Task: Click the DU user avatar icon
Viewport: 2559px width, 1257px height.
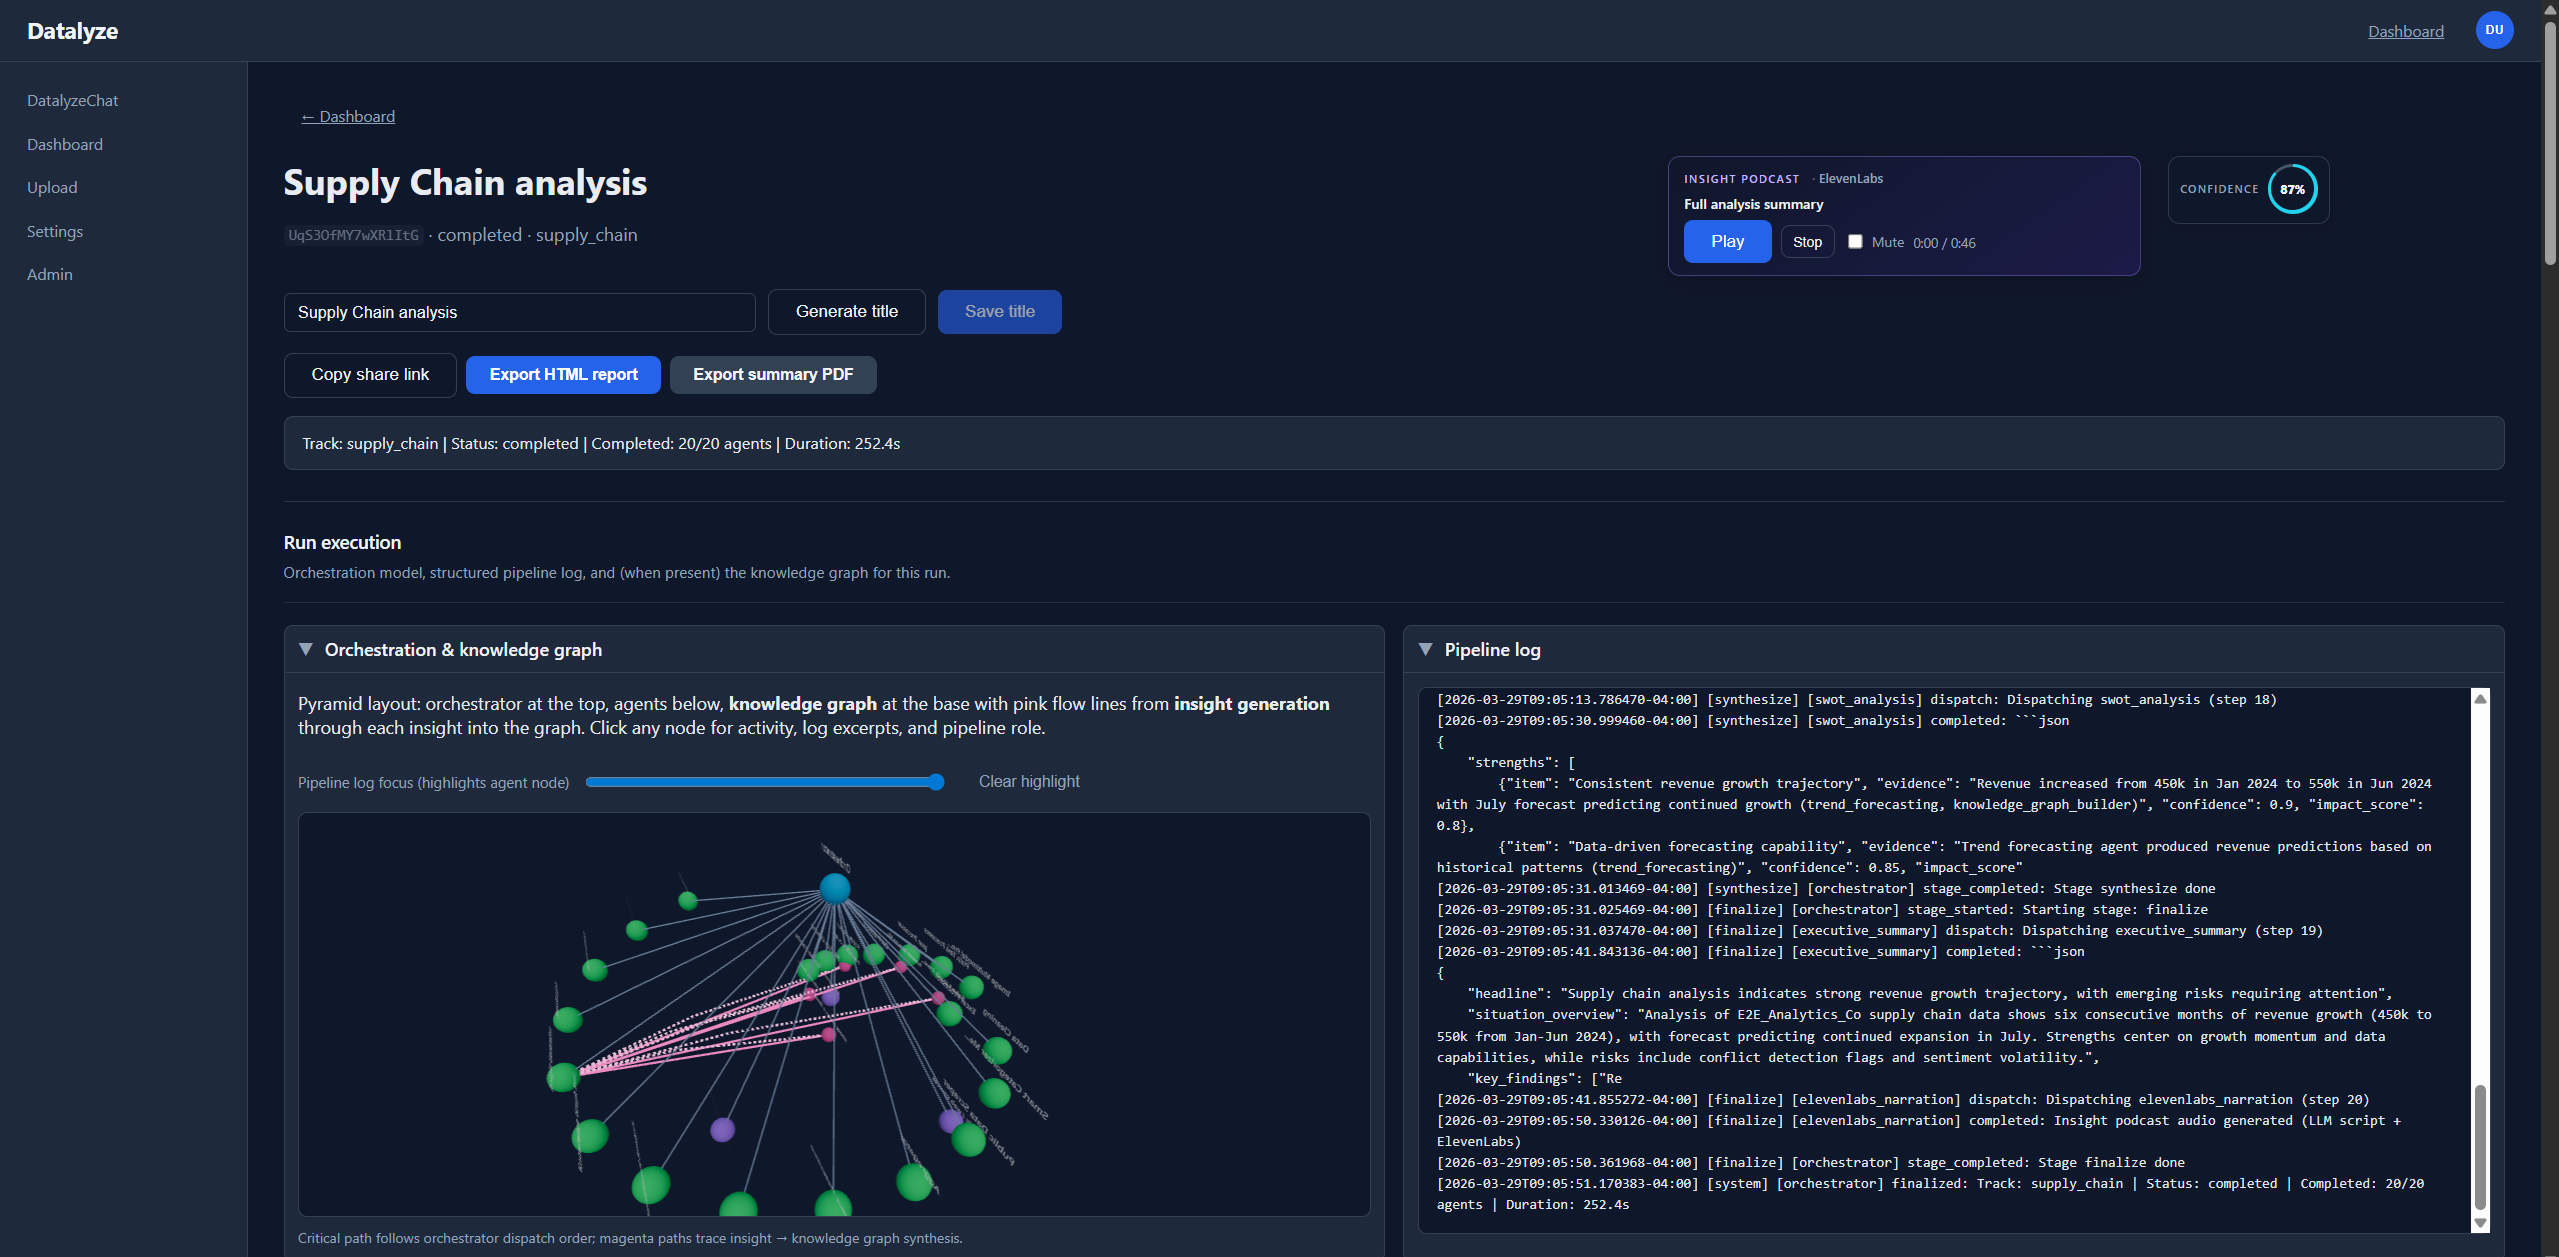Action: coord(2493,30)
